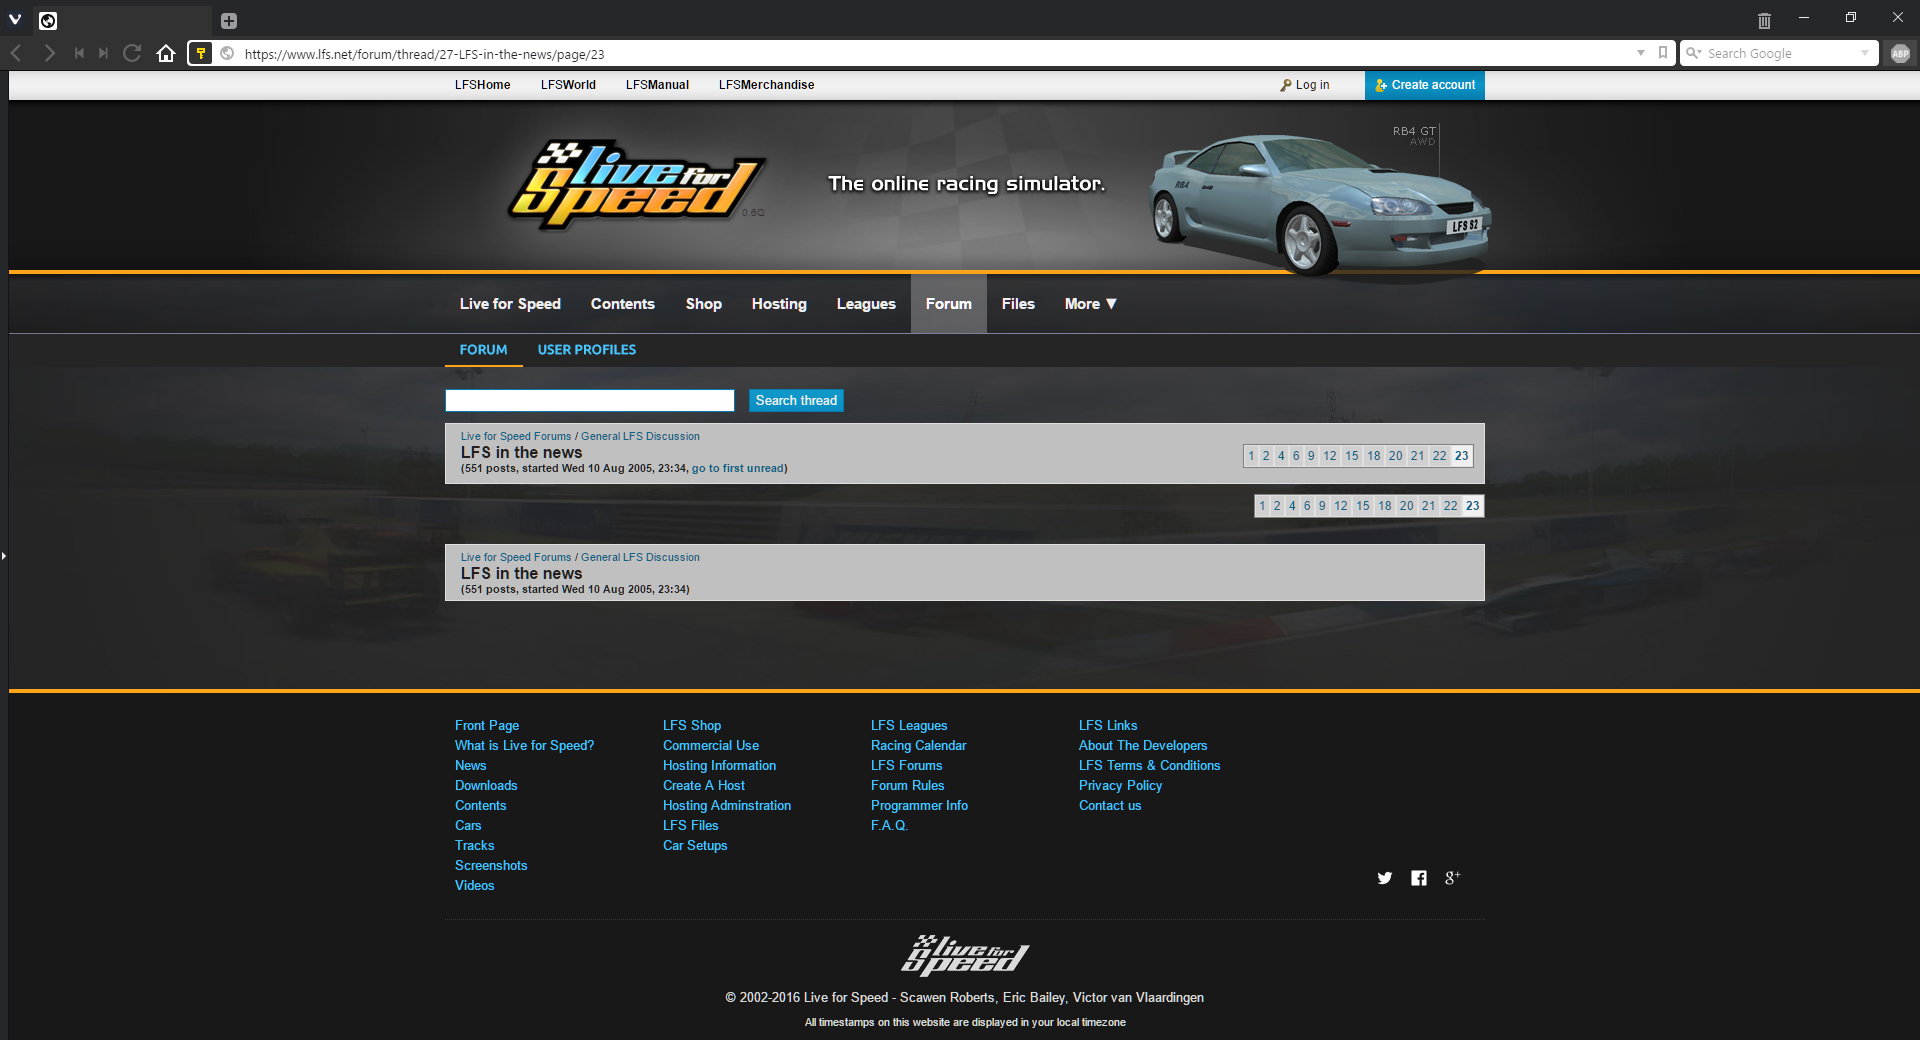1920x1040 pixels.
Task: Click the Log in link
Action: [1305, 85]
